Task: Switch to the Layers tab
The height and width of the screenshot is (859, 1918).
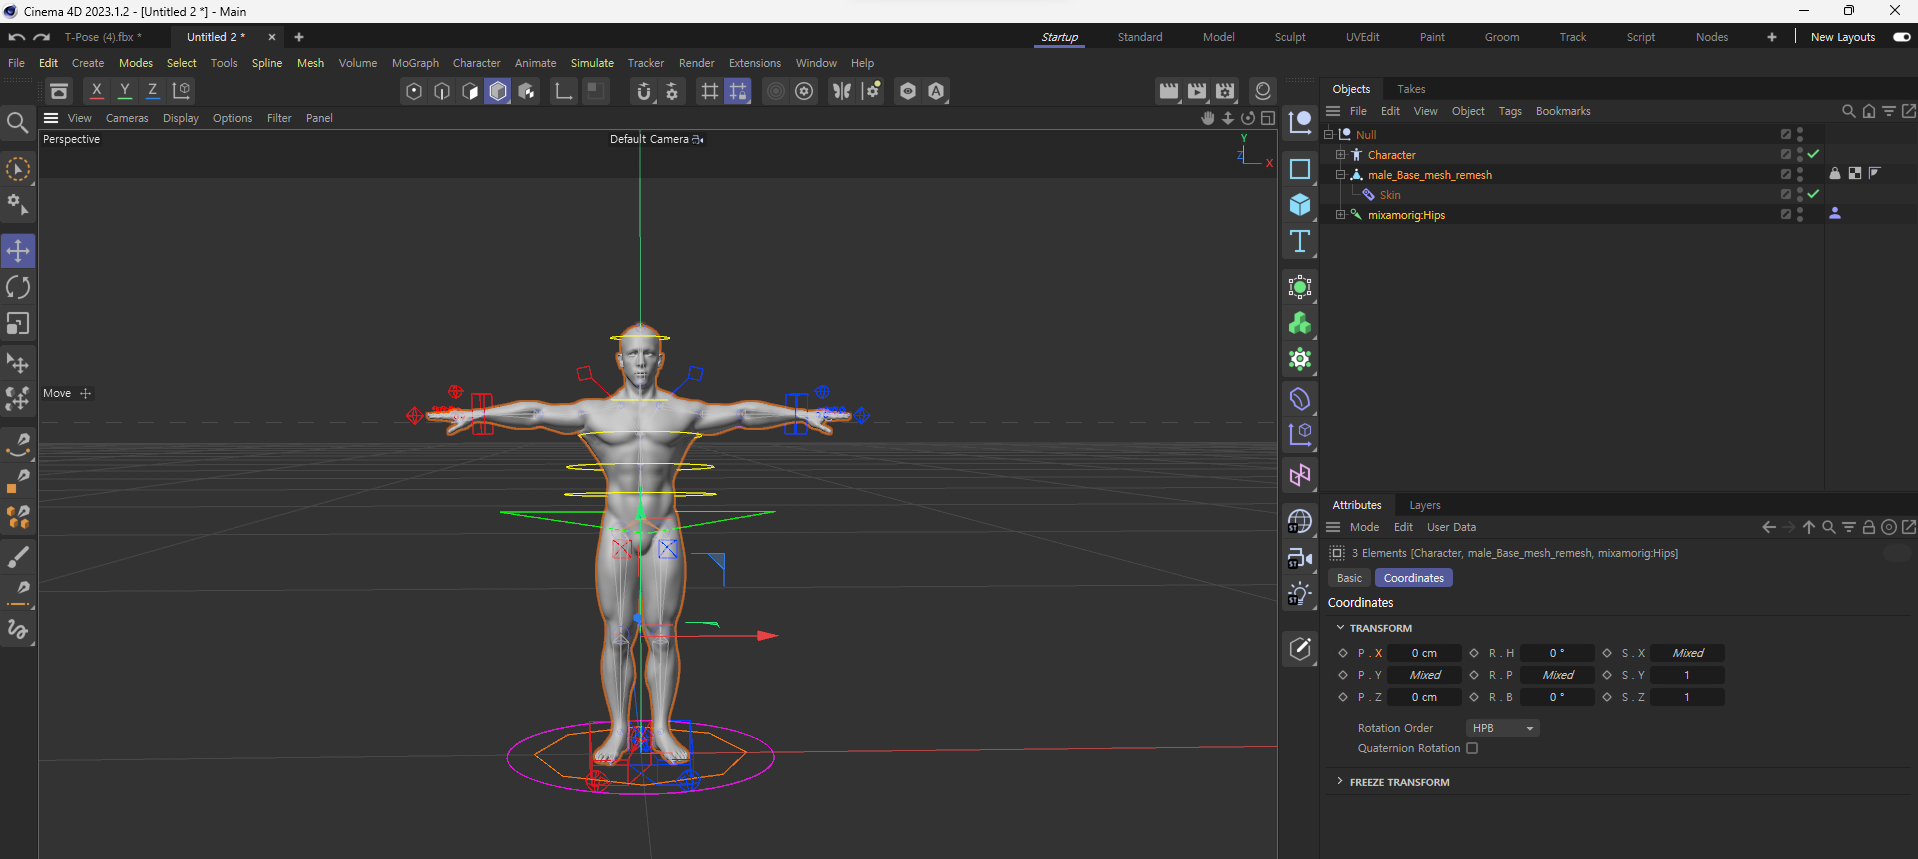Action: (x=1425, y=505)
